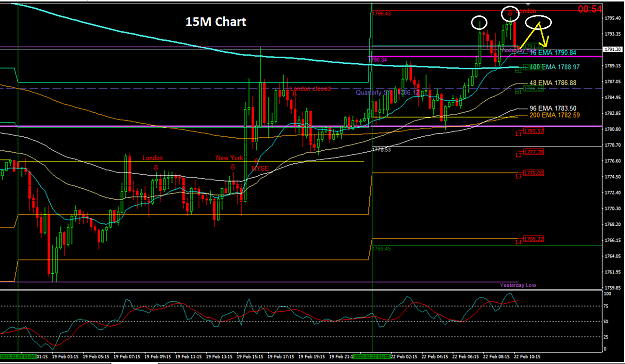Click 1795.40 on the price axis
625x364 pixels.
point(612,18)
